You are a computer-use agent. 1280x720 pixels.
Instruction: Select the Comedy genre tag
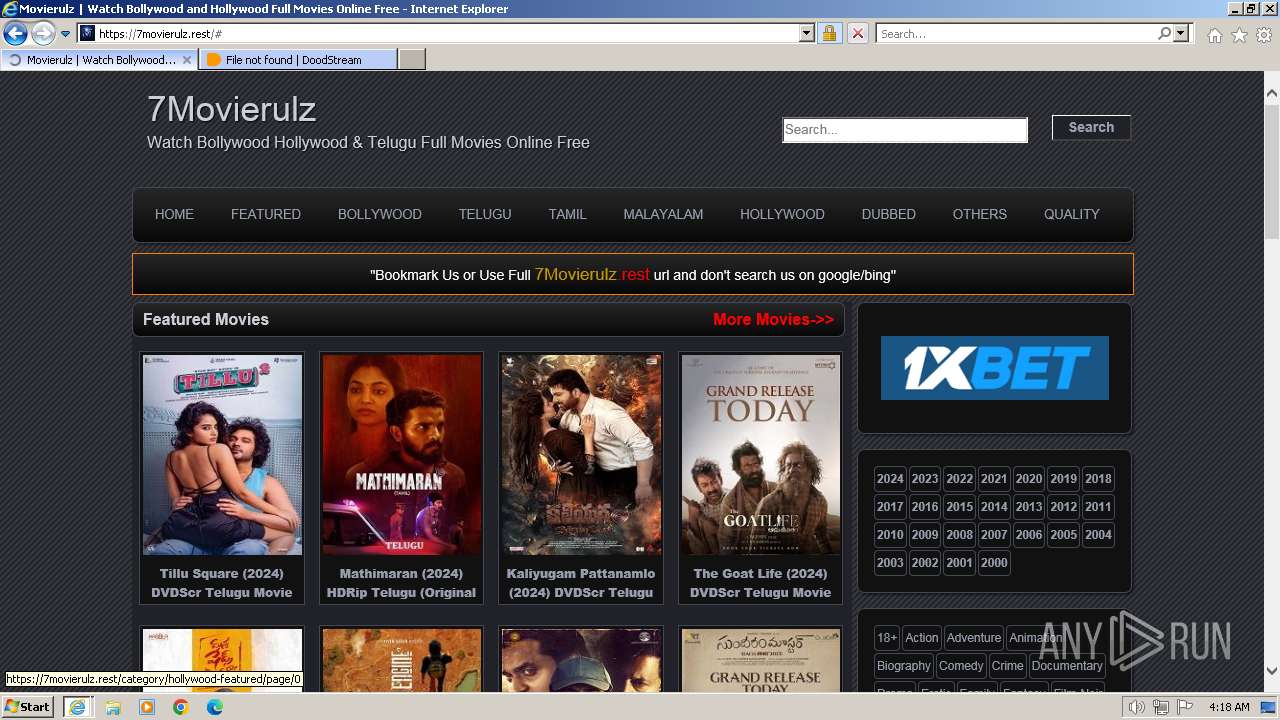click(961, 666)
